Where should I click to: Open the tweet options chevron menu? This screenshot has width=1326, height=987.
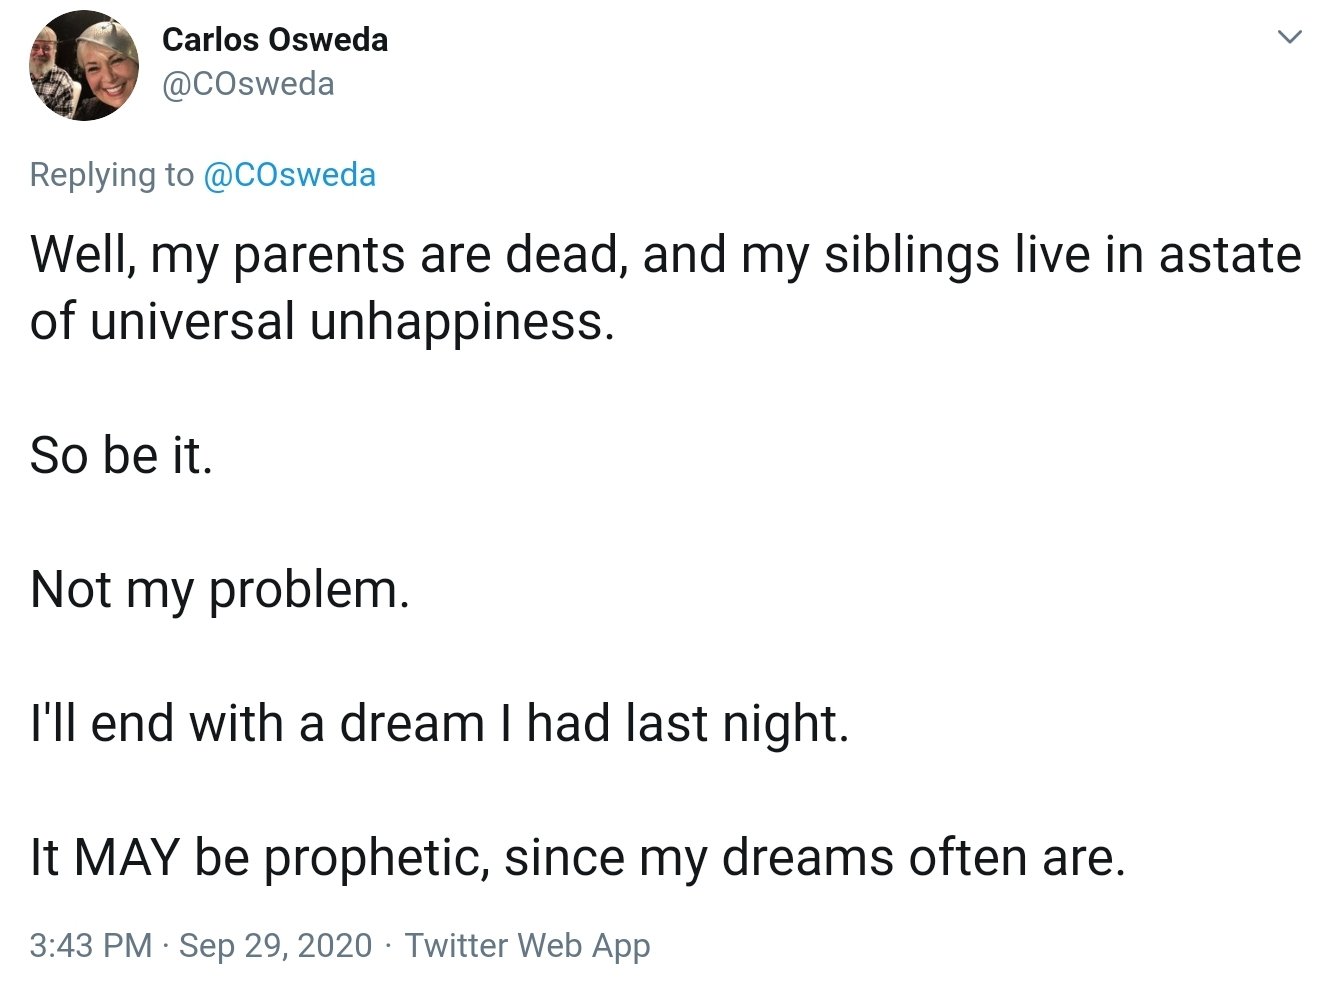[x=1290, y=38]
